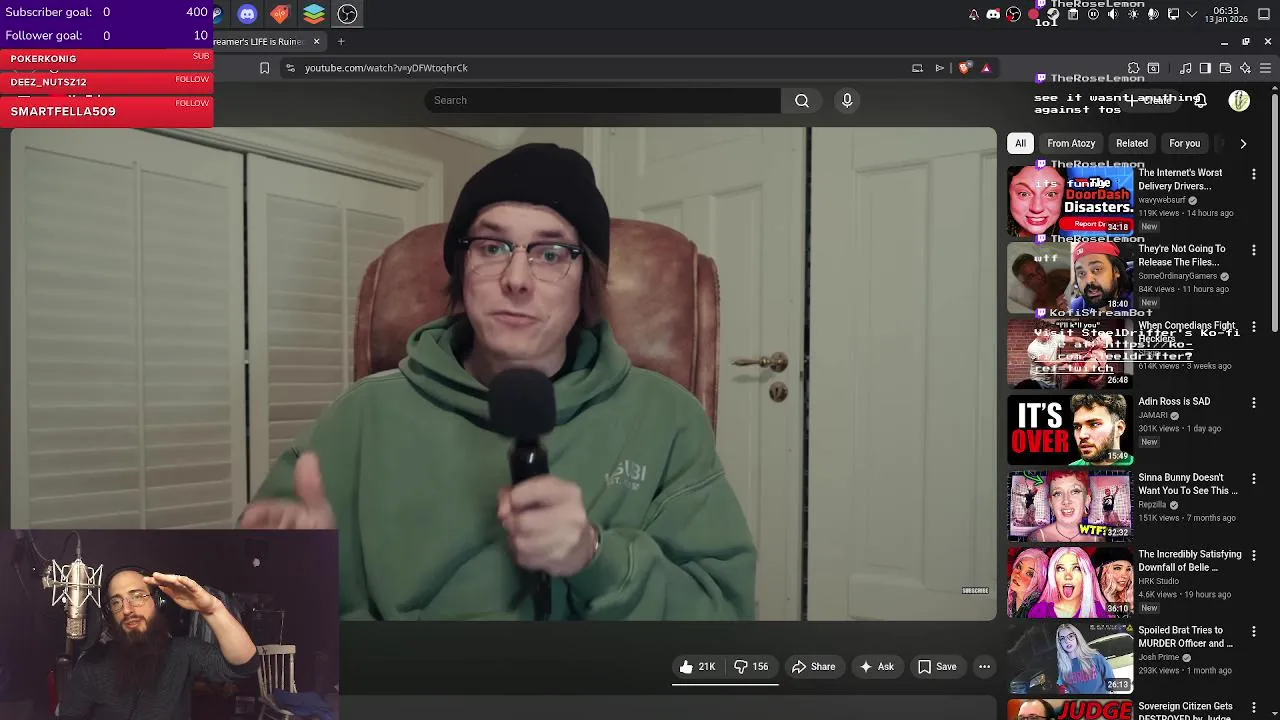Open Discord from the taskbar
This screenshot has height=720, width=1280.
(247, 14)
